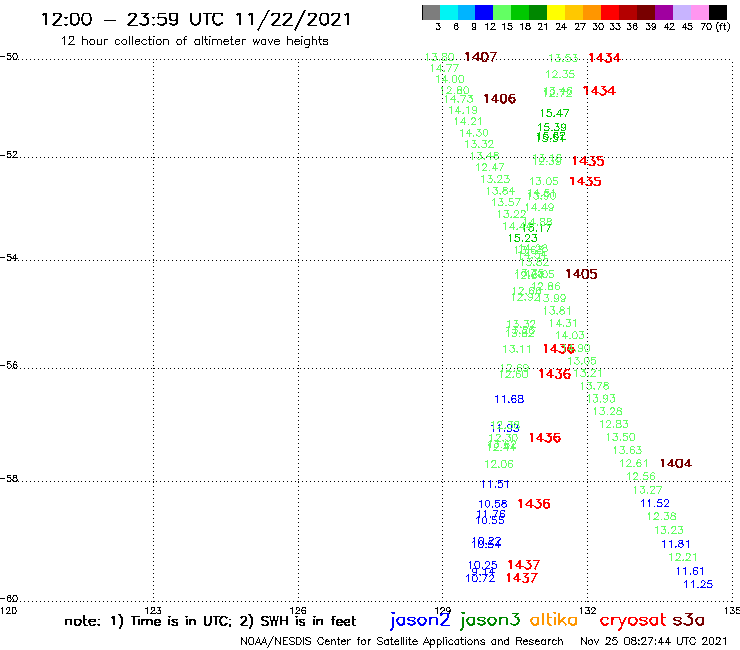Click the wave height value 13.27
This screenshot has width=740, height=650.
click(x=648, y=490)
